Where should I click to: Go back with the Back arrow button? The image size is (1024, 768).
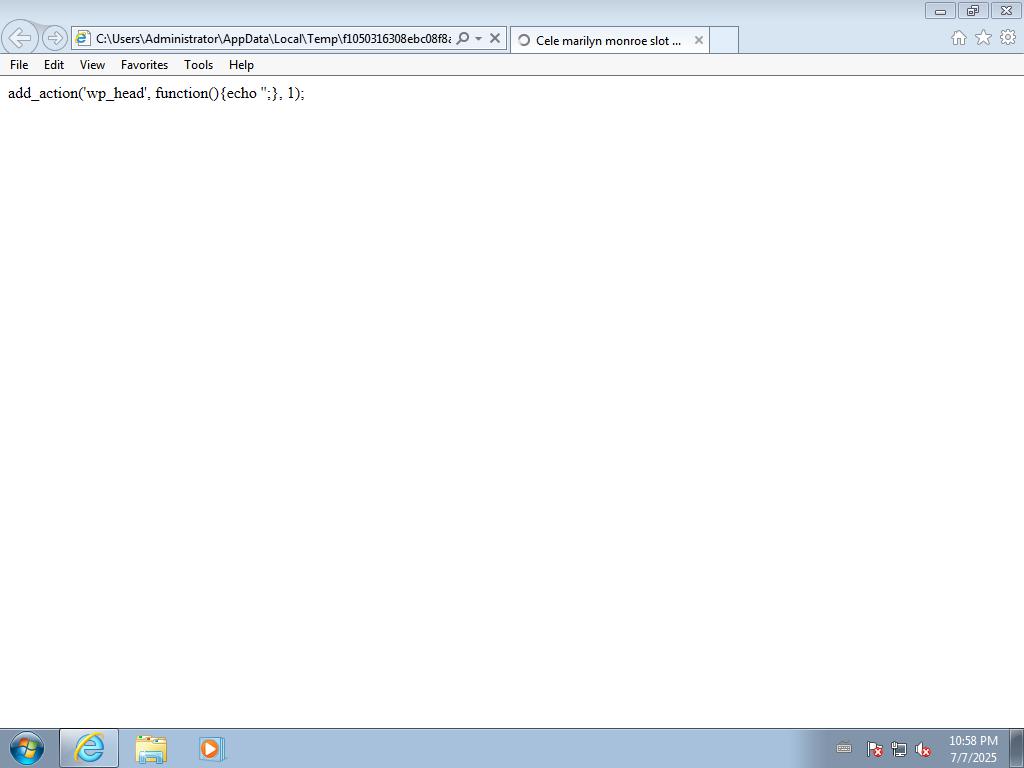coord(20,38)
